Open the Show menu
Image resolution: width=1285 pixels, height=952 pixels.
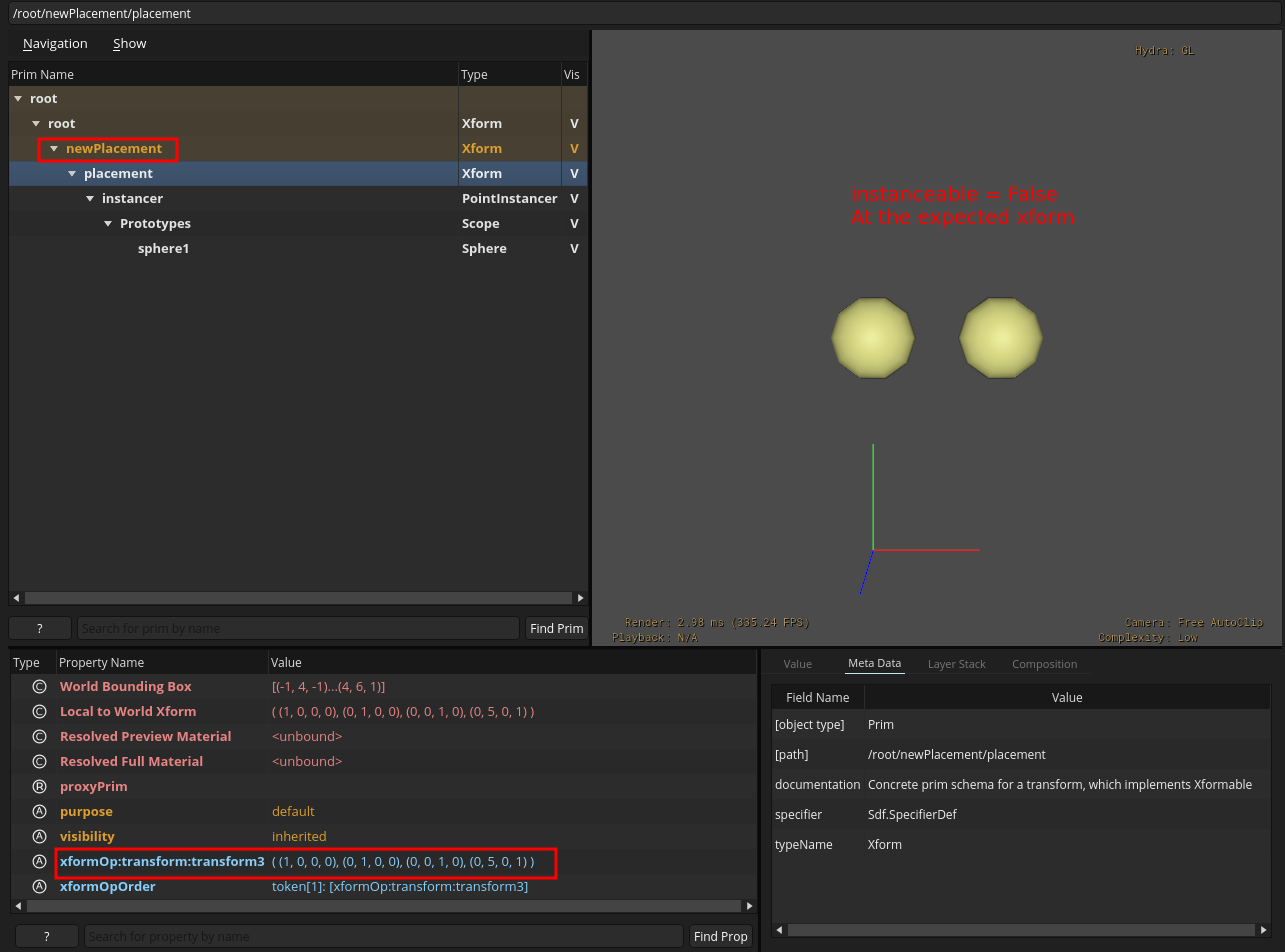(130, 44)
